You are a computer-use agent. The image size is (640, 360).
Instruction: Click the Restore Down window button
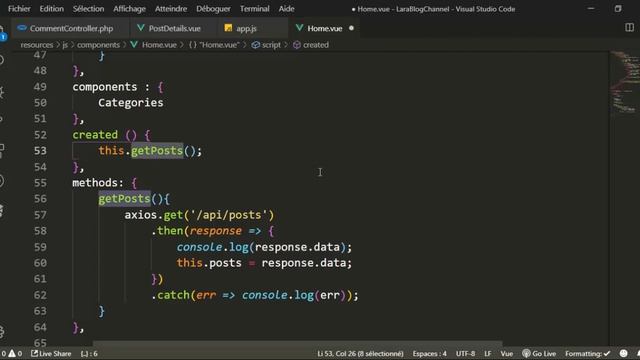(x=618, y=9)
